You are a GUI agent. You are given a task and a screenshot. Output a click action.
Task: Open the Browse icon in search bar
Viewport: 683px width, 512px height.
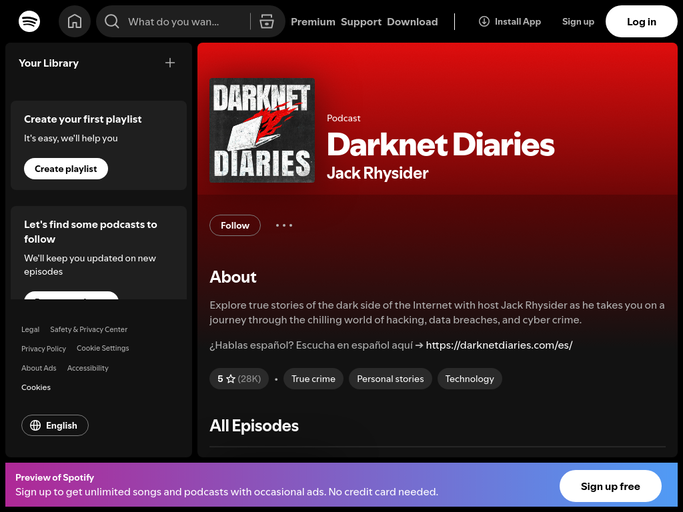tap(267, 21)
